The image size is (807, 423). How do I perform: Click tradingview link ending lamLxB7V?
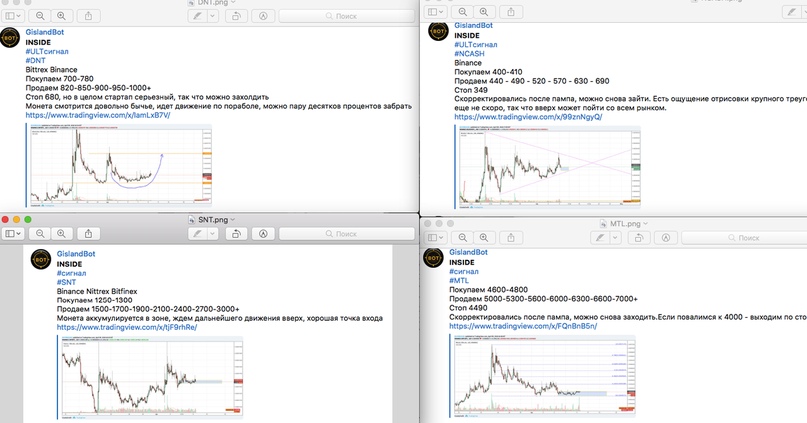(98, 115)
